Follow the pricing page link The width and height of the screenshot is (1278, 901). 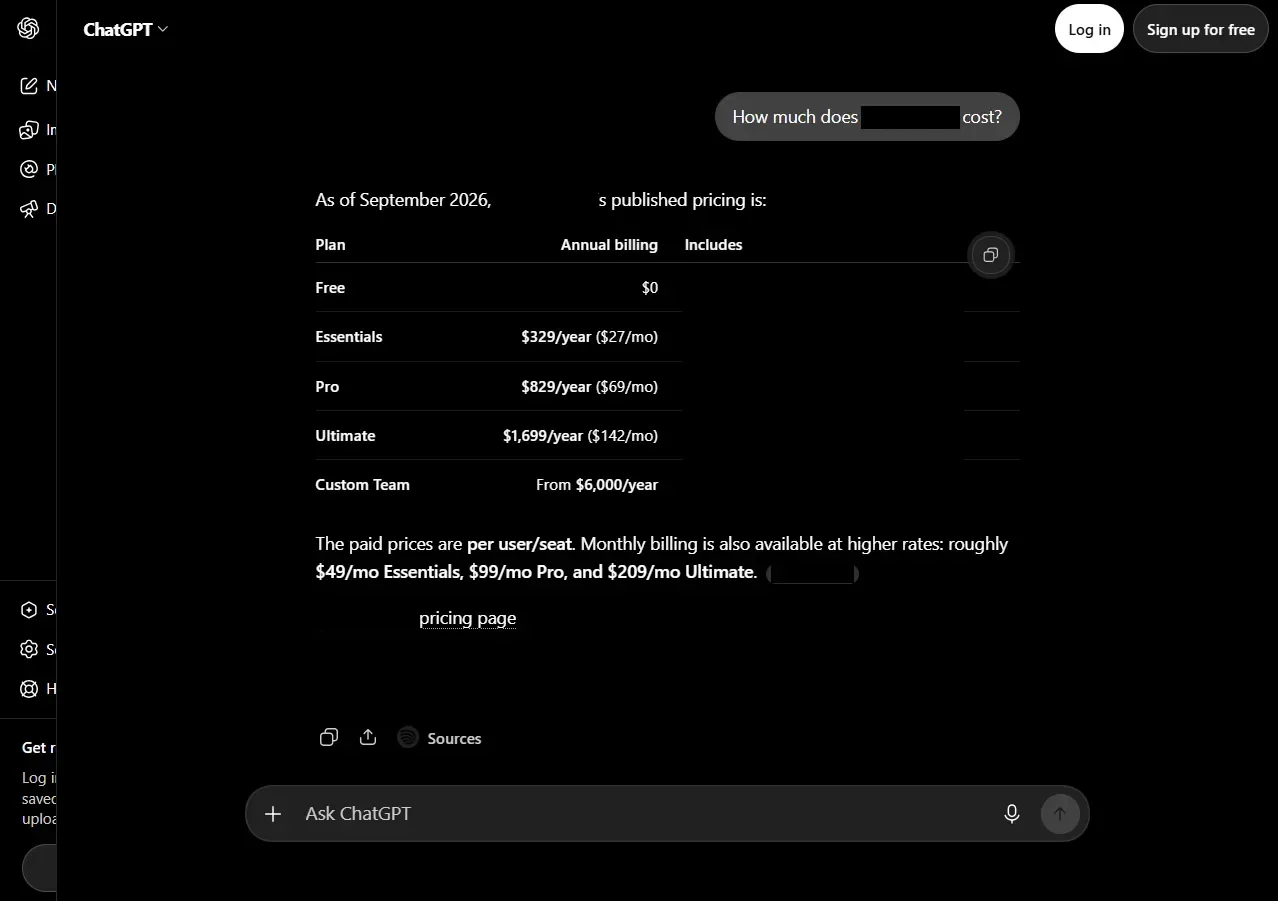click(468, 618)
